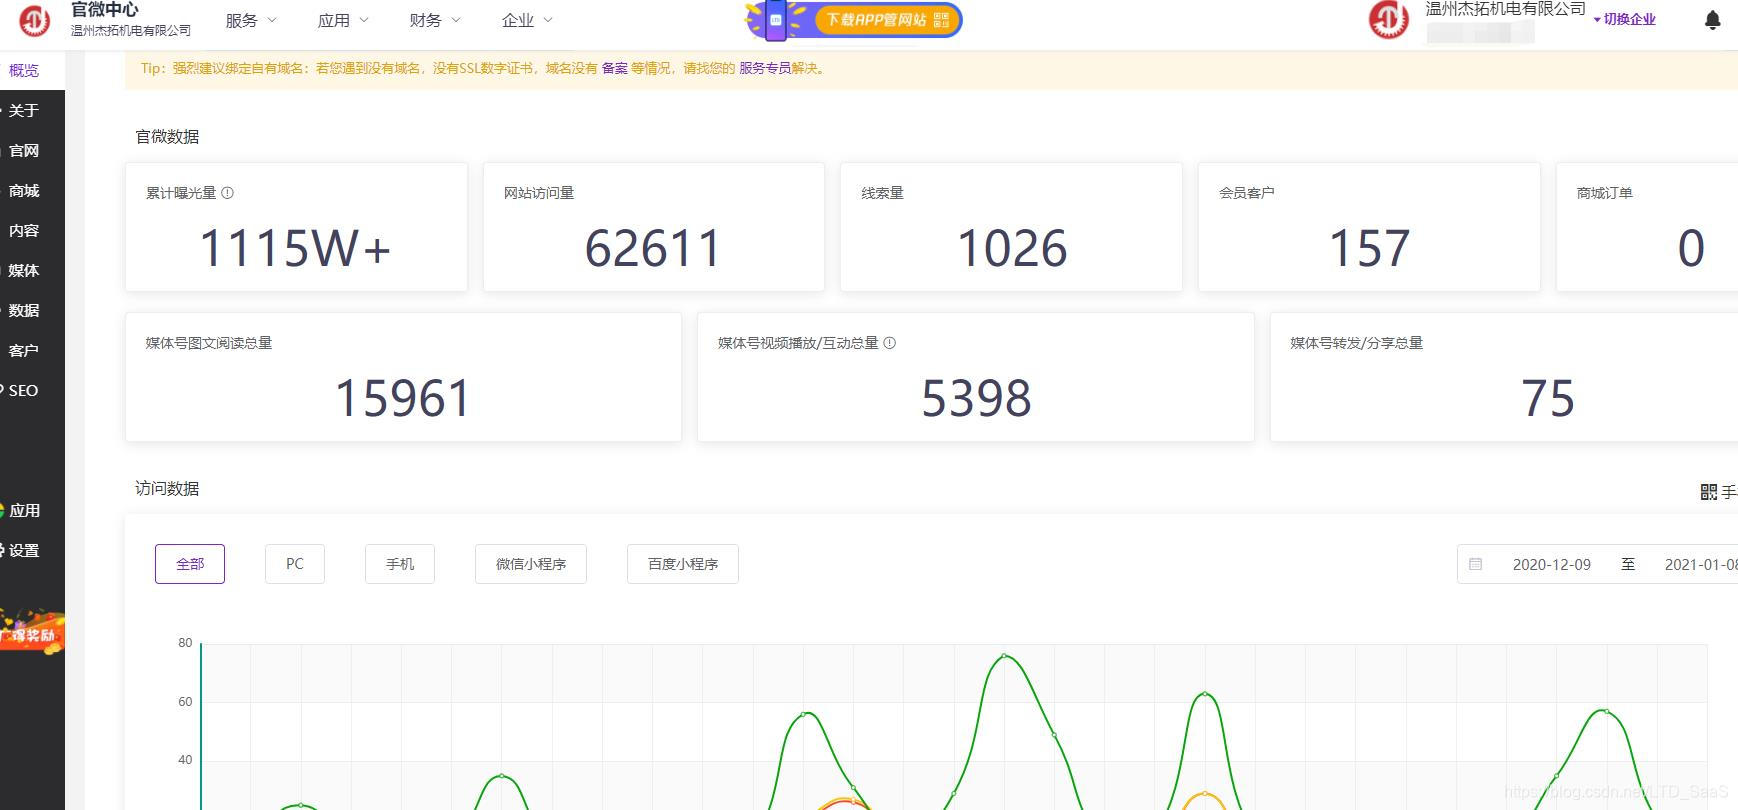
Task: Click the 线索量 1026 card
Action: [x=1011, y=227]
